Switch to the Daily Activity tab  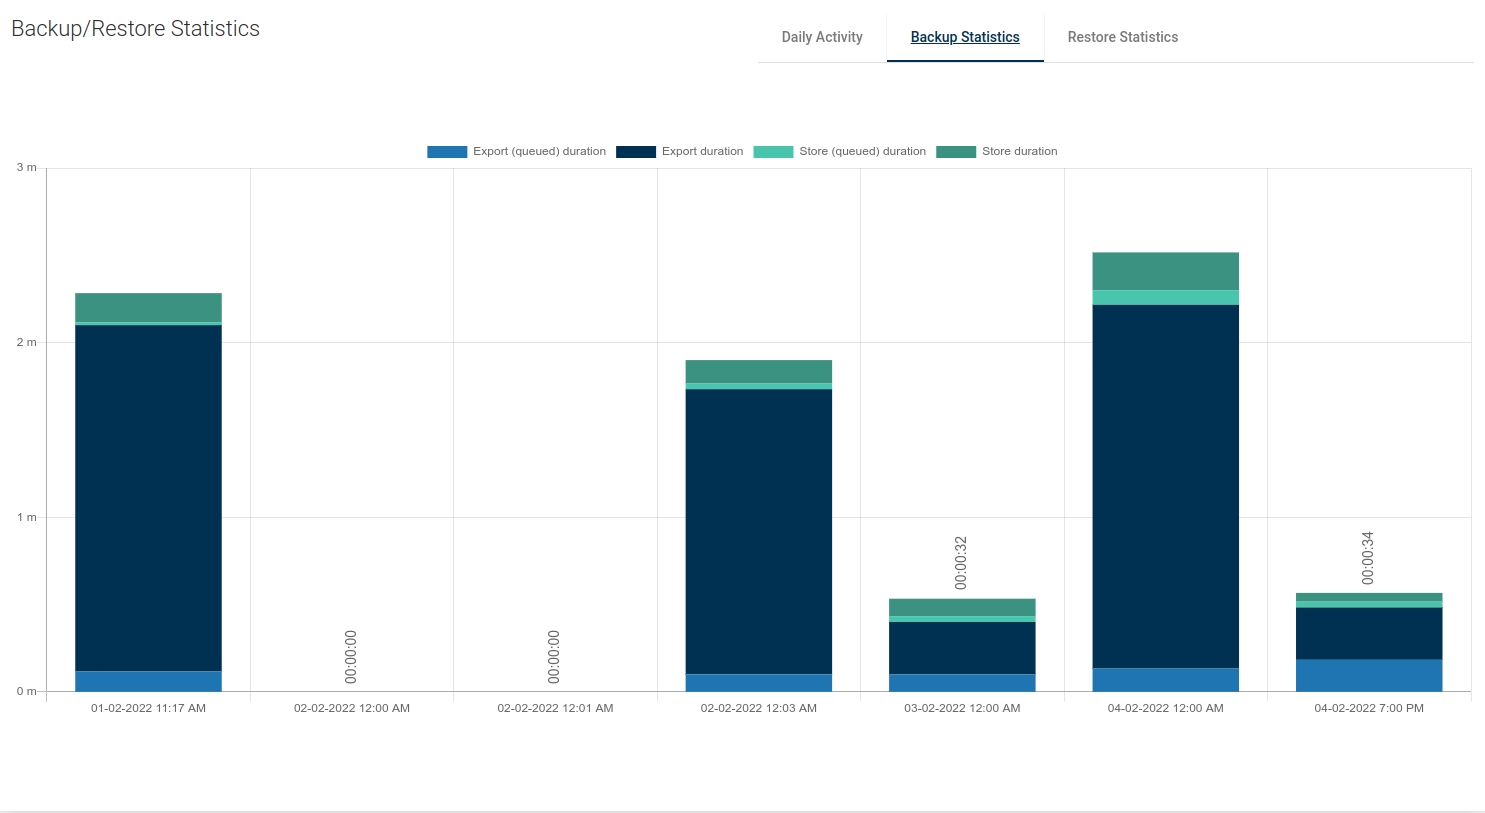821,37
